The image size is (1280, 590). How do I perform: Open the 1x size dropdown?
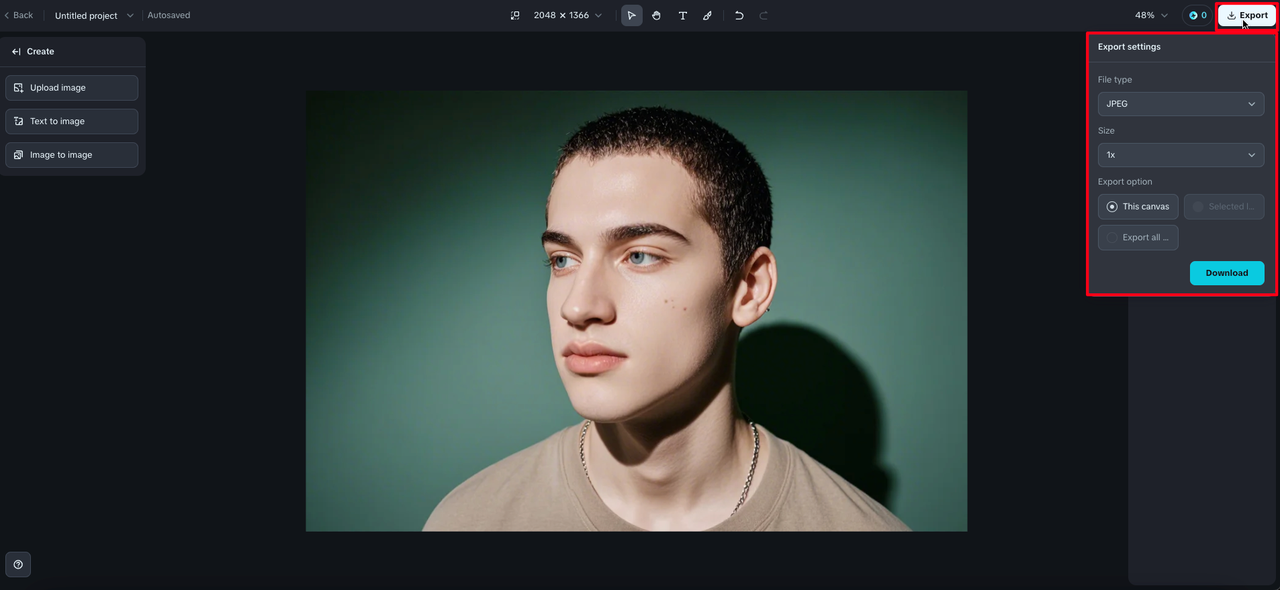[1181, 155]
